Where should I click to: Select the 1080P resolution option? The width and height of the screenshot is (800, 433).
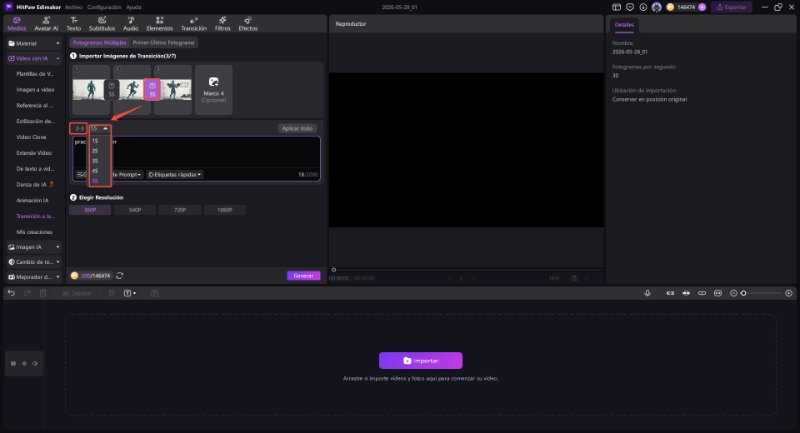pyautogui.click(x=225, y=210)
